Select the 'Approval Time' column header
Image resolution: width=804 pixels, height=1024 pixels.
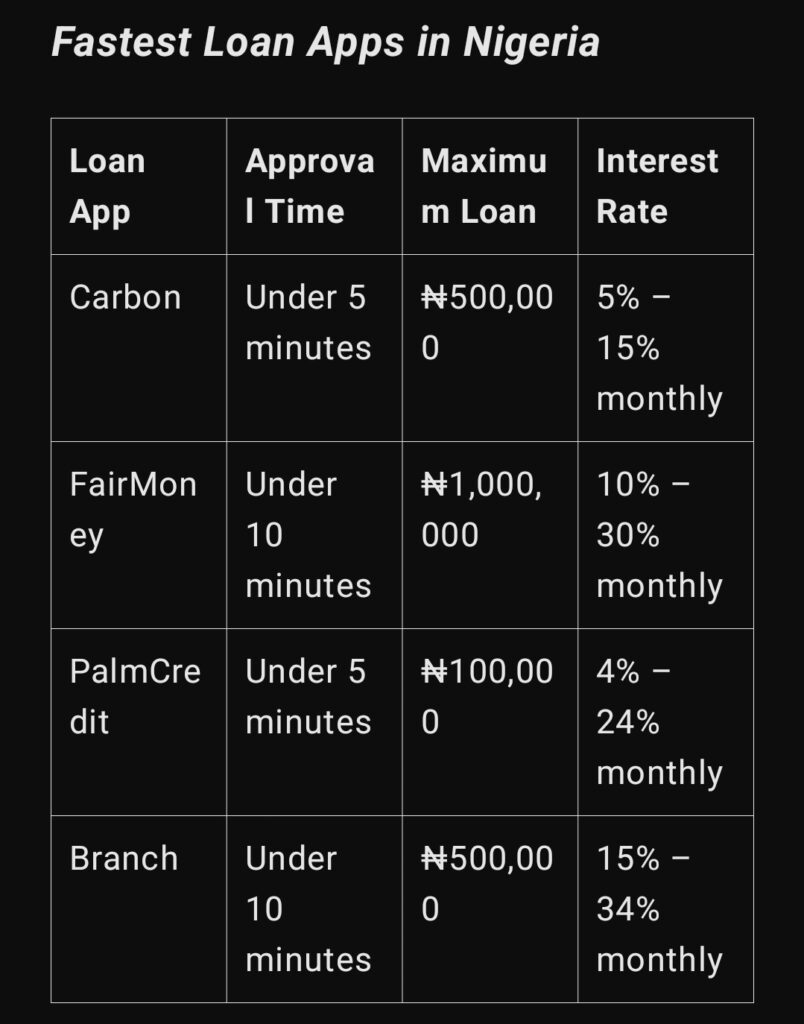coord(314,186)
